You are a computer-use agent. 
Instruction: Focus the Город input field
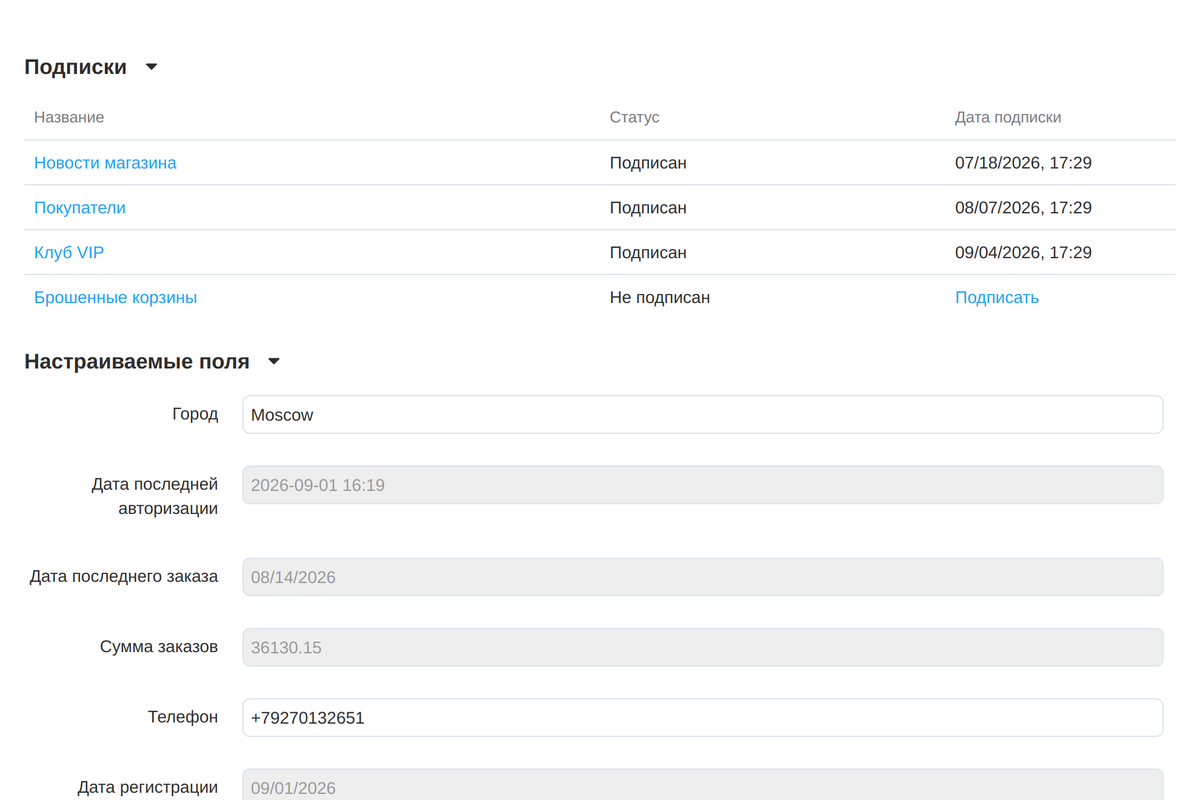(703, 415)
